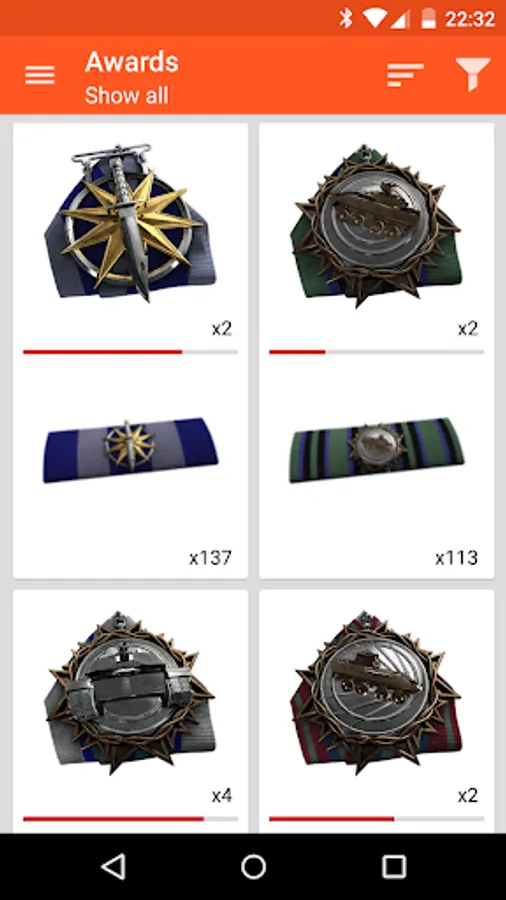This screenshot has height=900, width=506.
Task: Click the knife medal progress bar
Action: click(130, 352)
